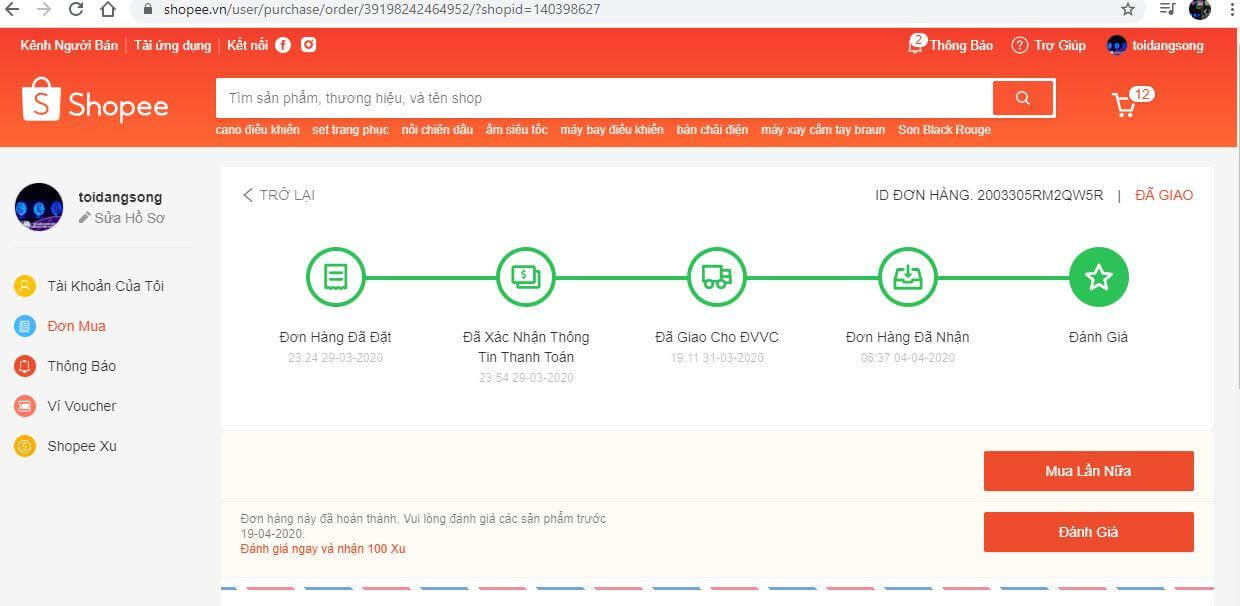Open Tài Khoản Của Tôi in sidebar
Screen dimensions: 1240x606
89,286
